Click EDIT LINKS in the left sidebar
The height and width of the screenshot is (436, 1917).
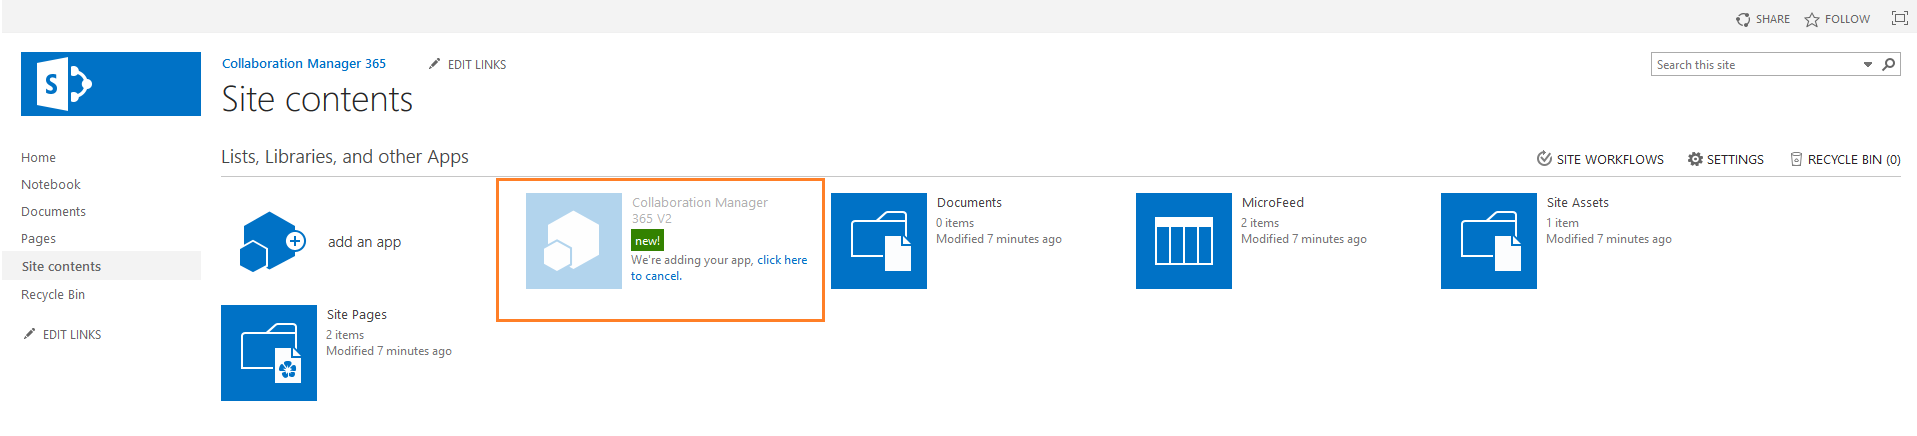[62, 334]
